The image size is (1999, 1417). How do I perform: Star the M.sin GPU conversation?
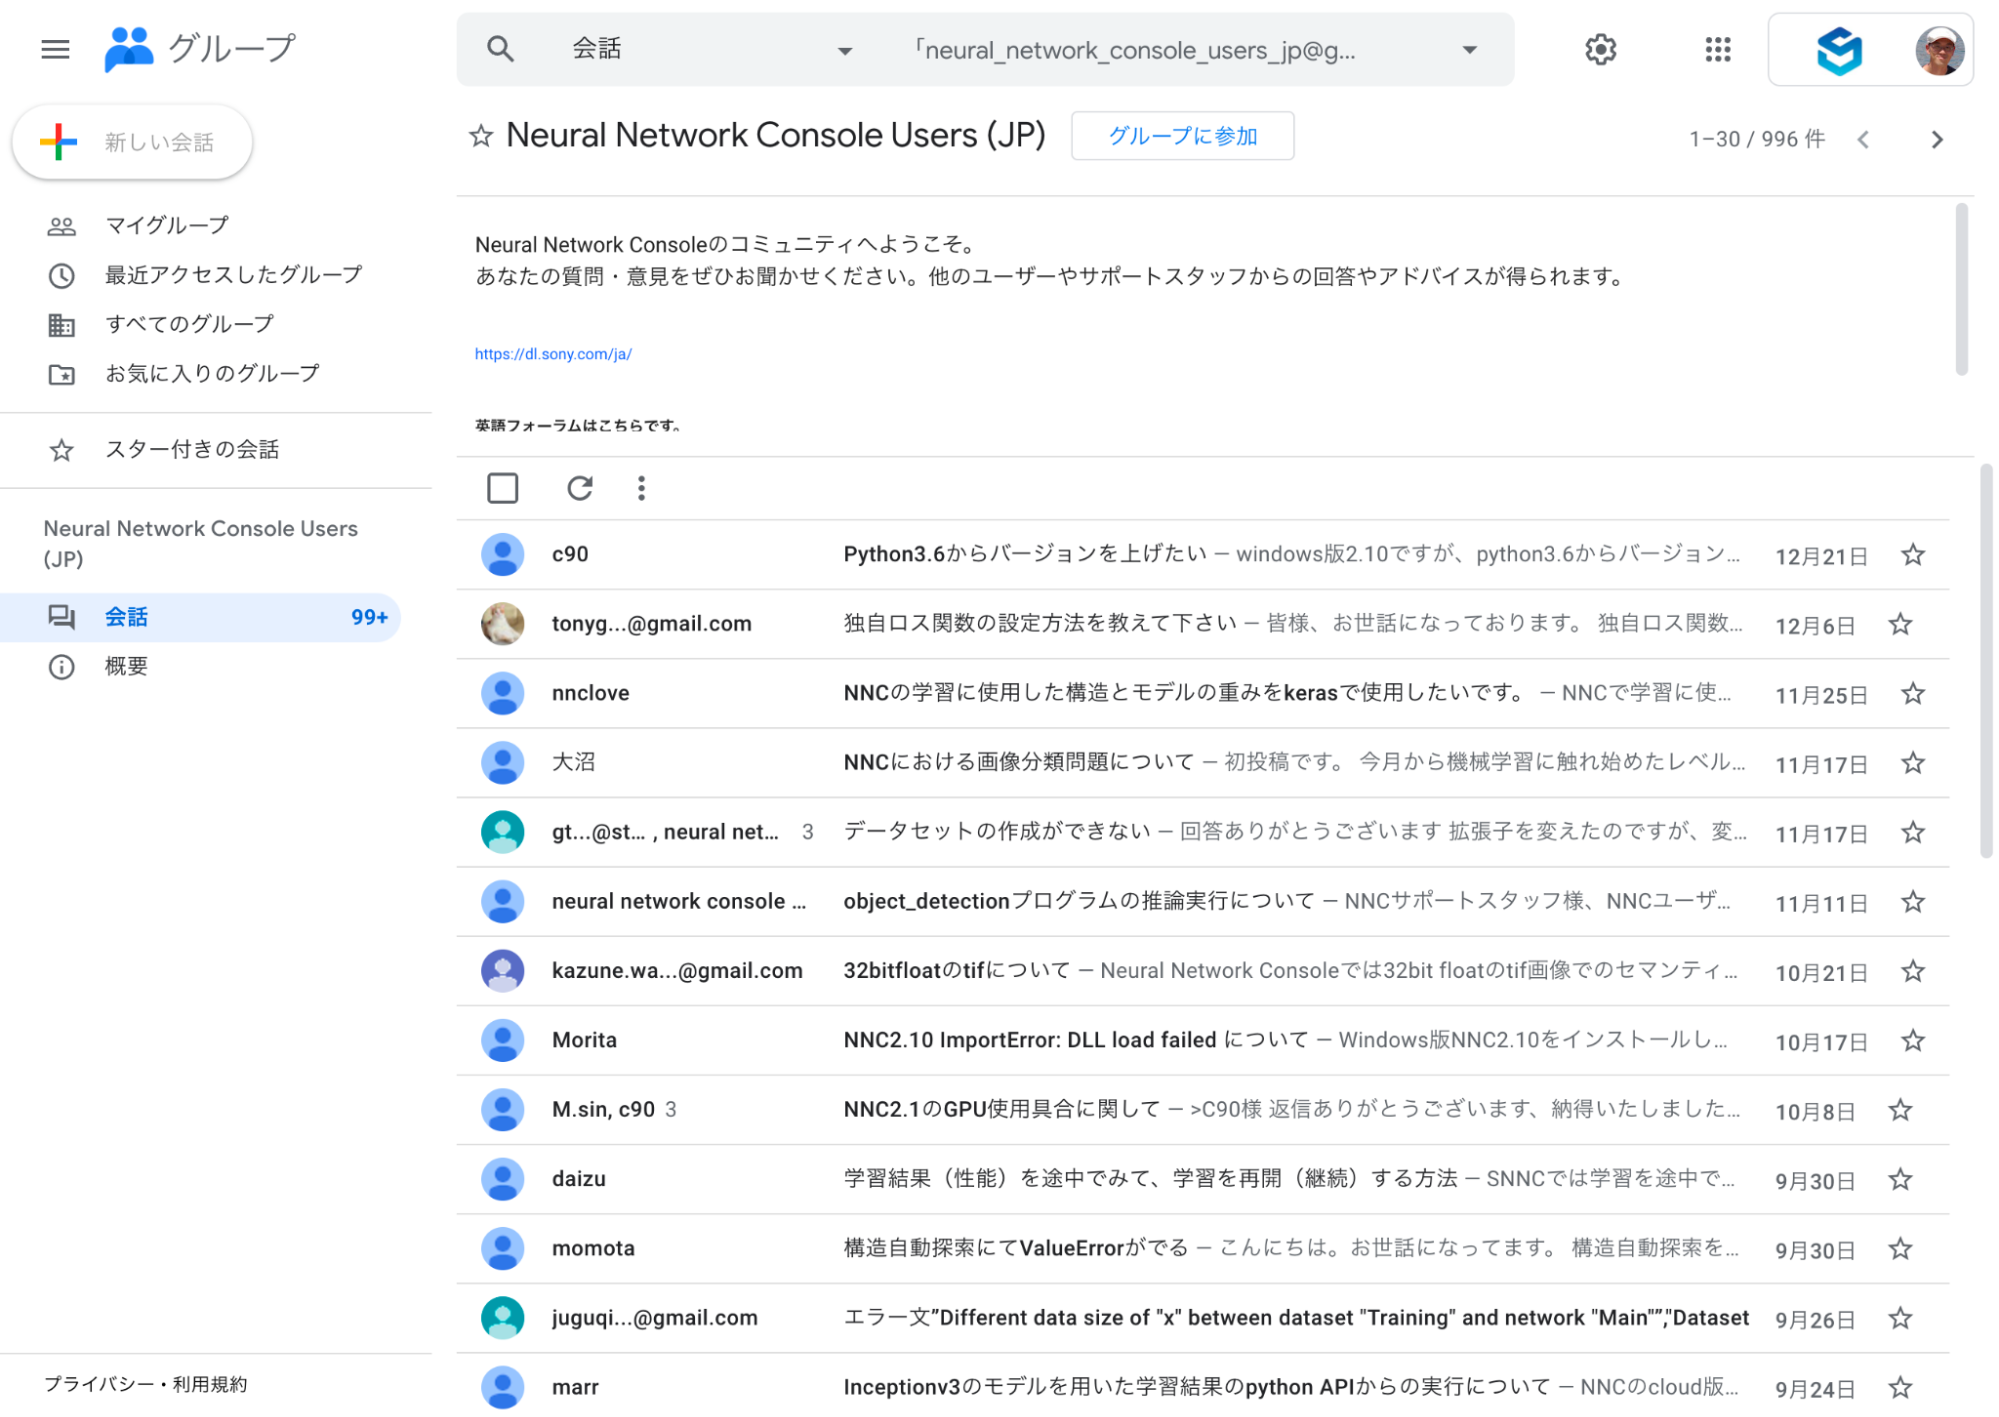pyautogui.click(x=1900, y=1110)
